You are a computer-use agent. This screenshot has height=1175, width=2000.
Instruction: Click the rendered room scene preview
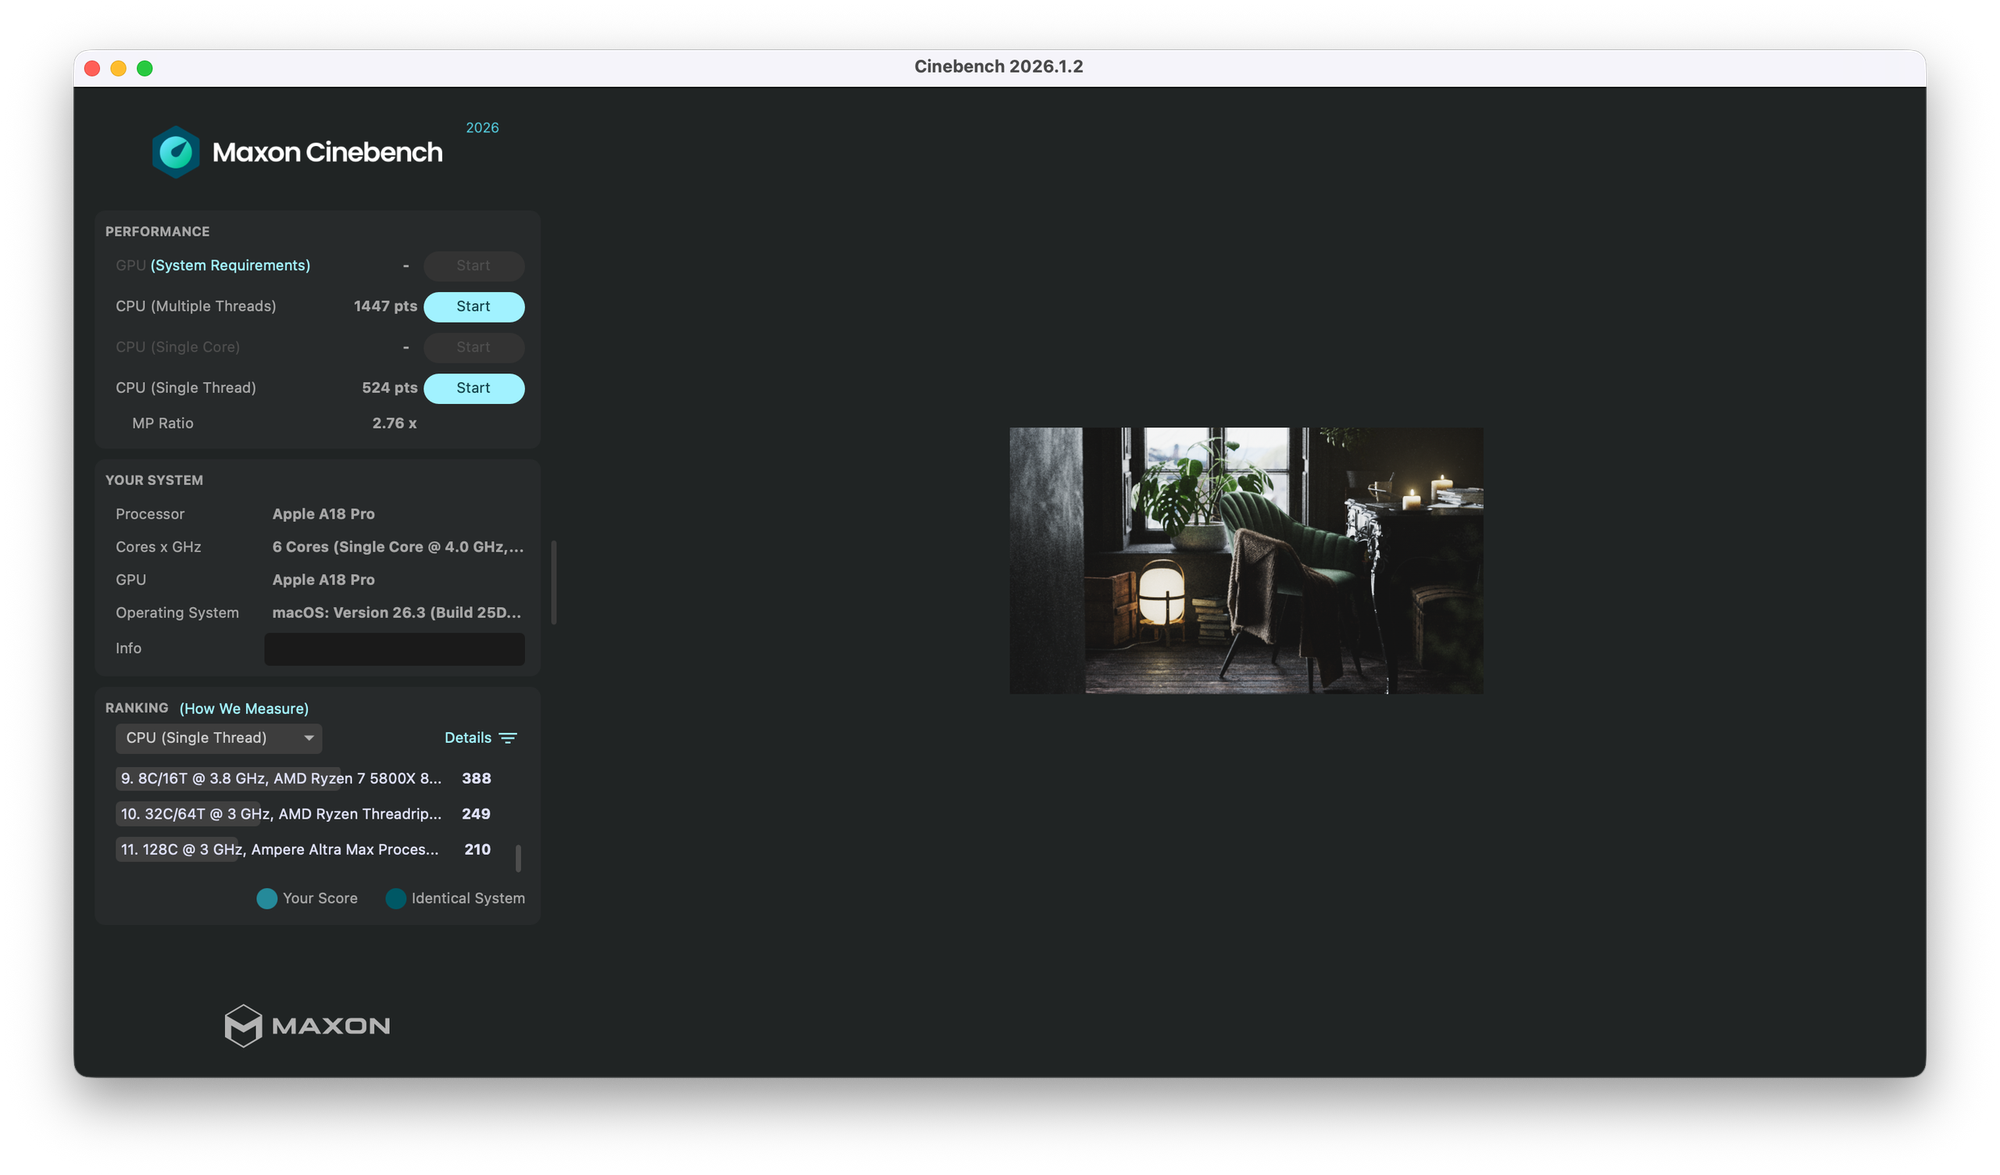(1246, 560)
